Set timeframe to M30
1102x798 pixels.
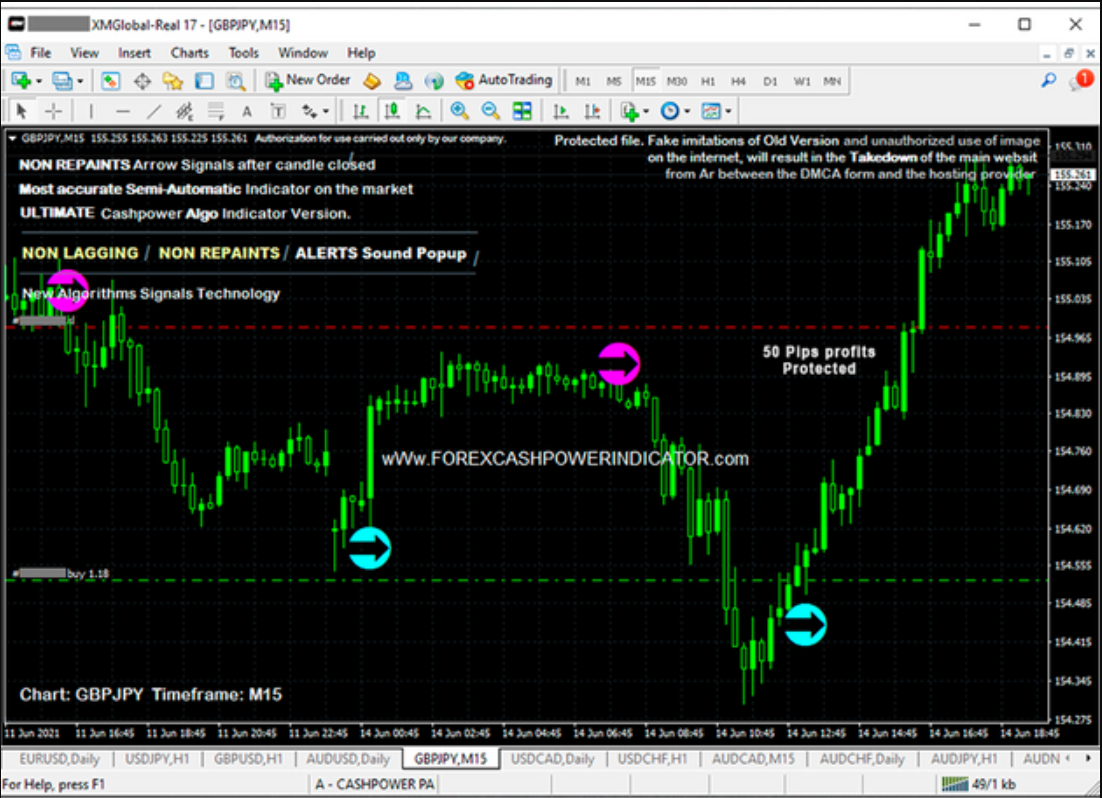coord(677,81)
